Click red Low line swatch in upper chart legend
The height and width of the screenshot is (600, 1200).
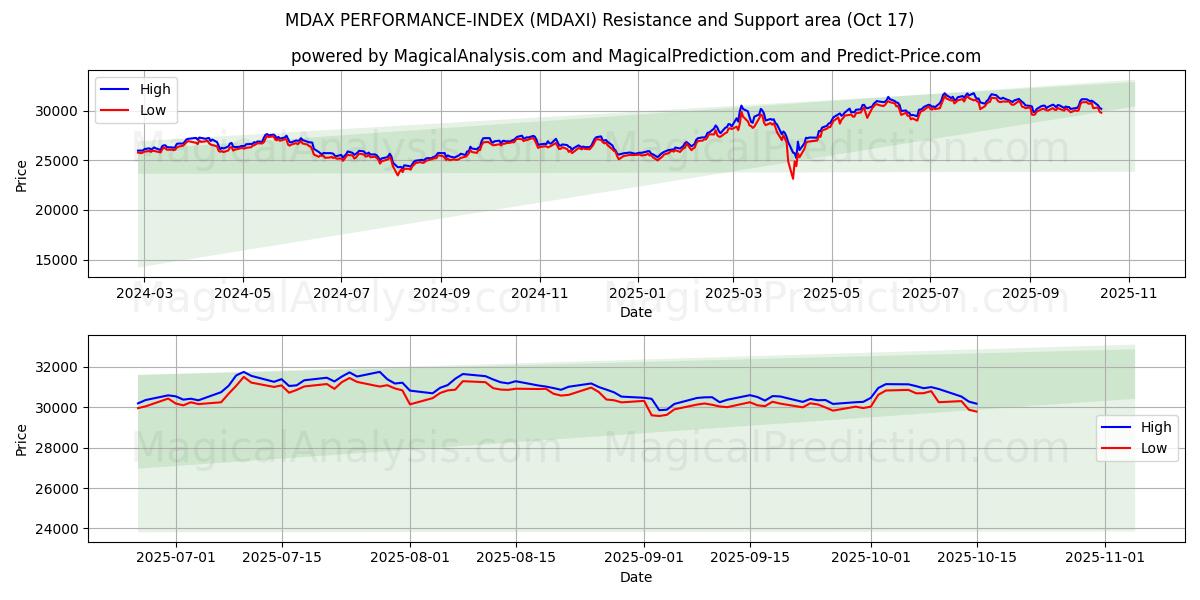point(118,111)
